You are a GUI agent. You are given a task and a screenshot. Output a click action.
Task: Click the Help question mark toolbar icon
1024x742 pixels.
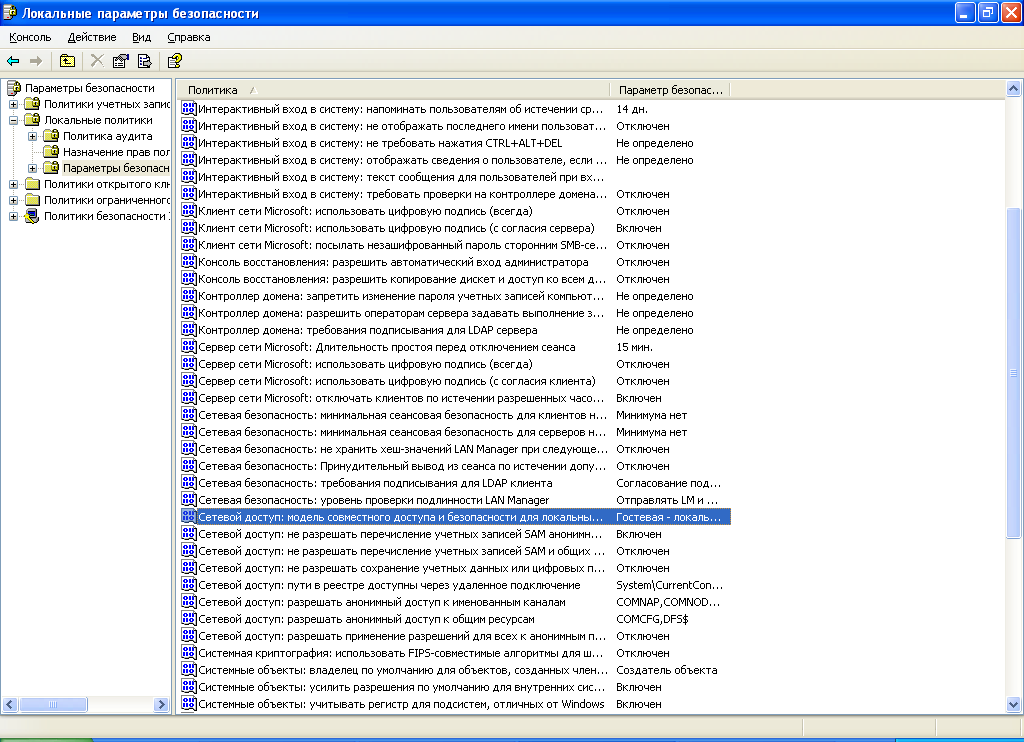(174, 61)
